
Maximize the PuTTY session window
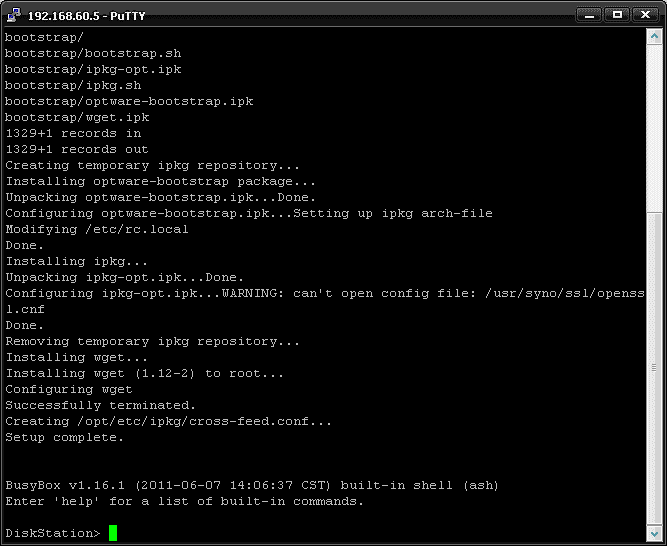pos(617,15)
